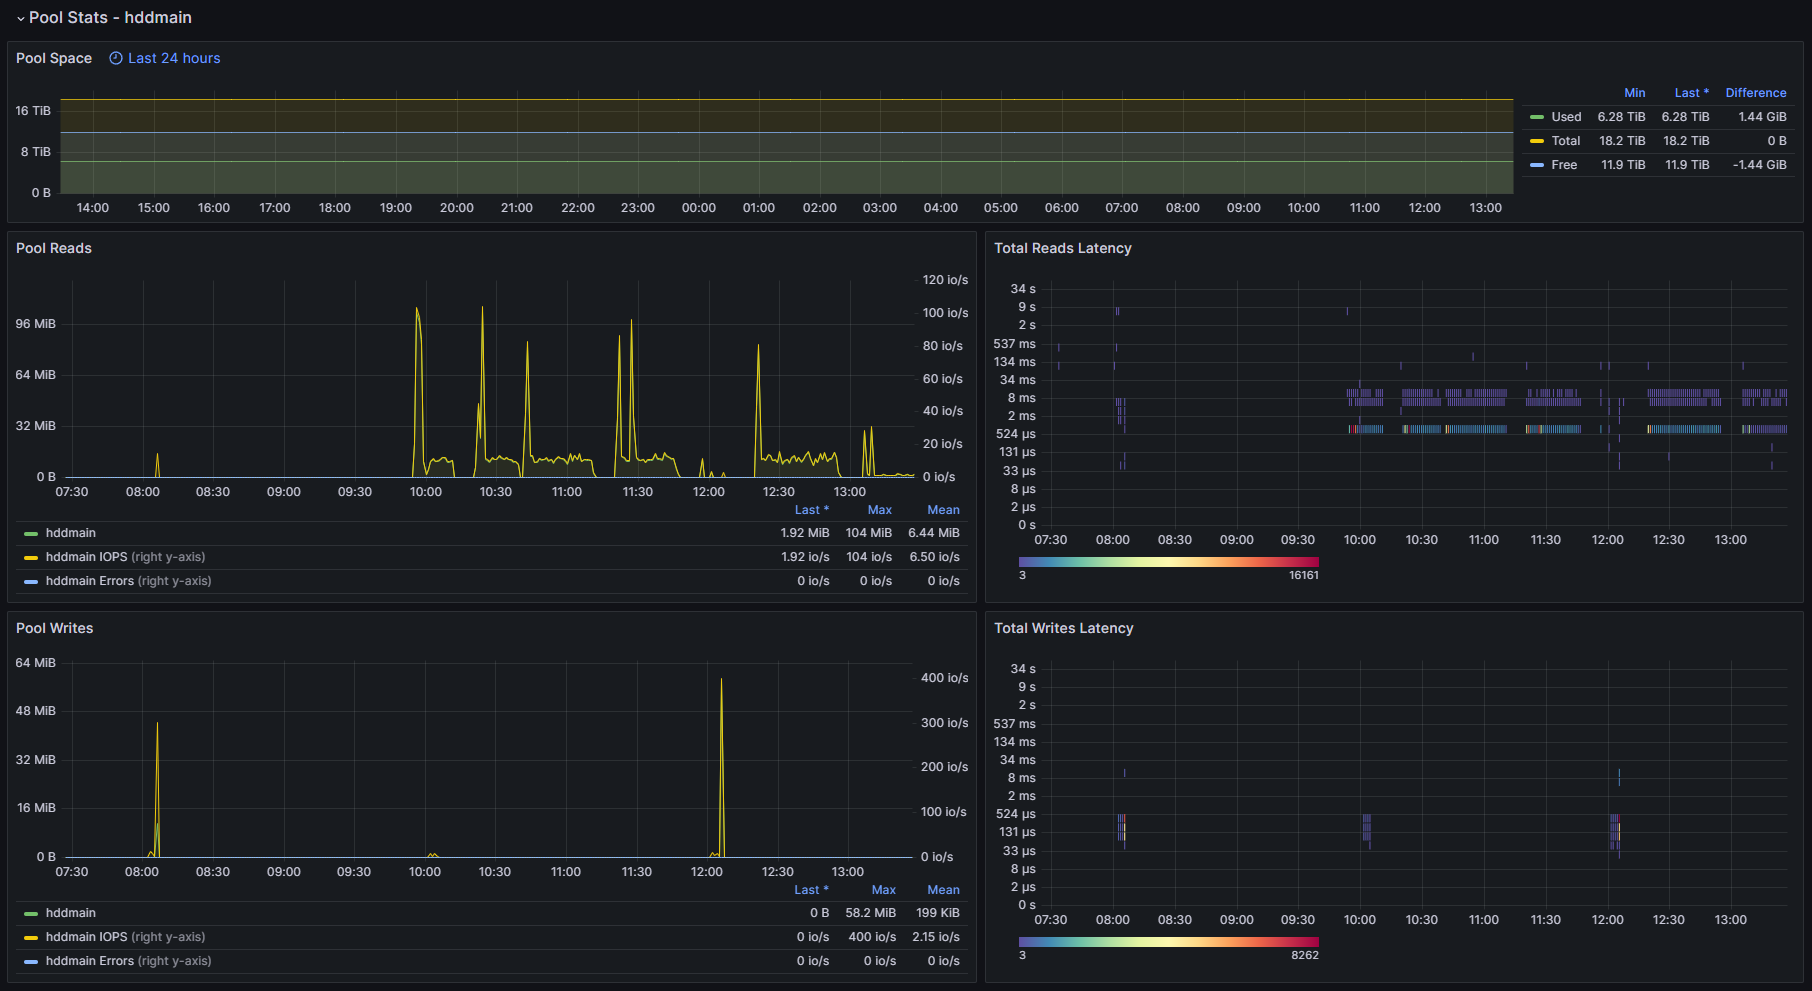Open the Total Reads Latency panel menu
The width and height of the screenshot is (1812, 991).
1062,249
